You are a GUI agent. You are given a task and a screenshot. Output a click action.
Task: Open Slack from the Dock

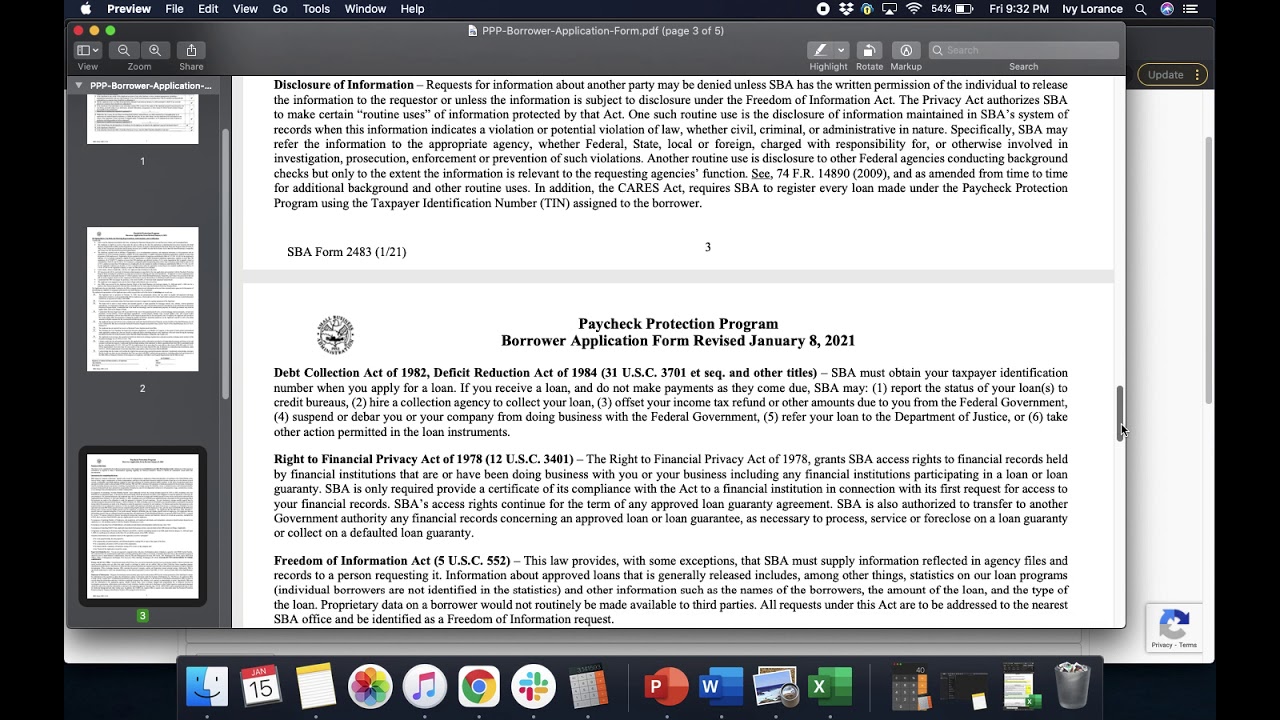tap(532, 687)
